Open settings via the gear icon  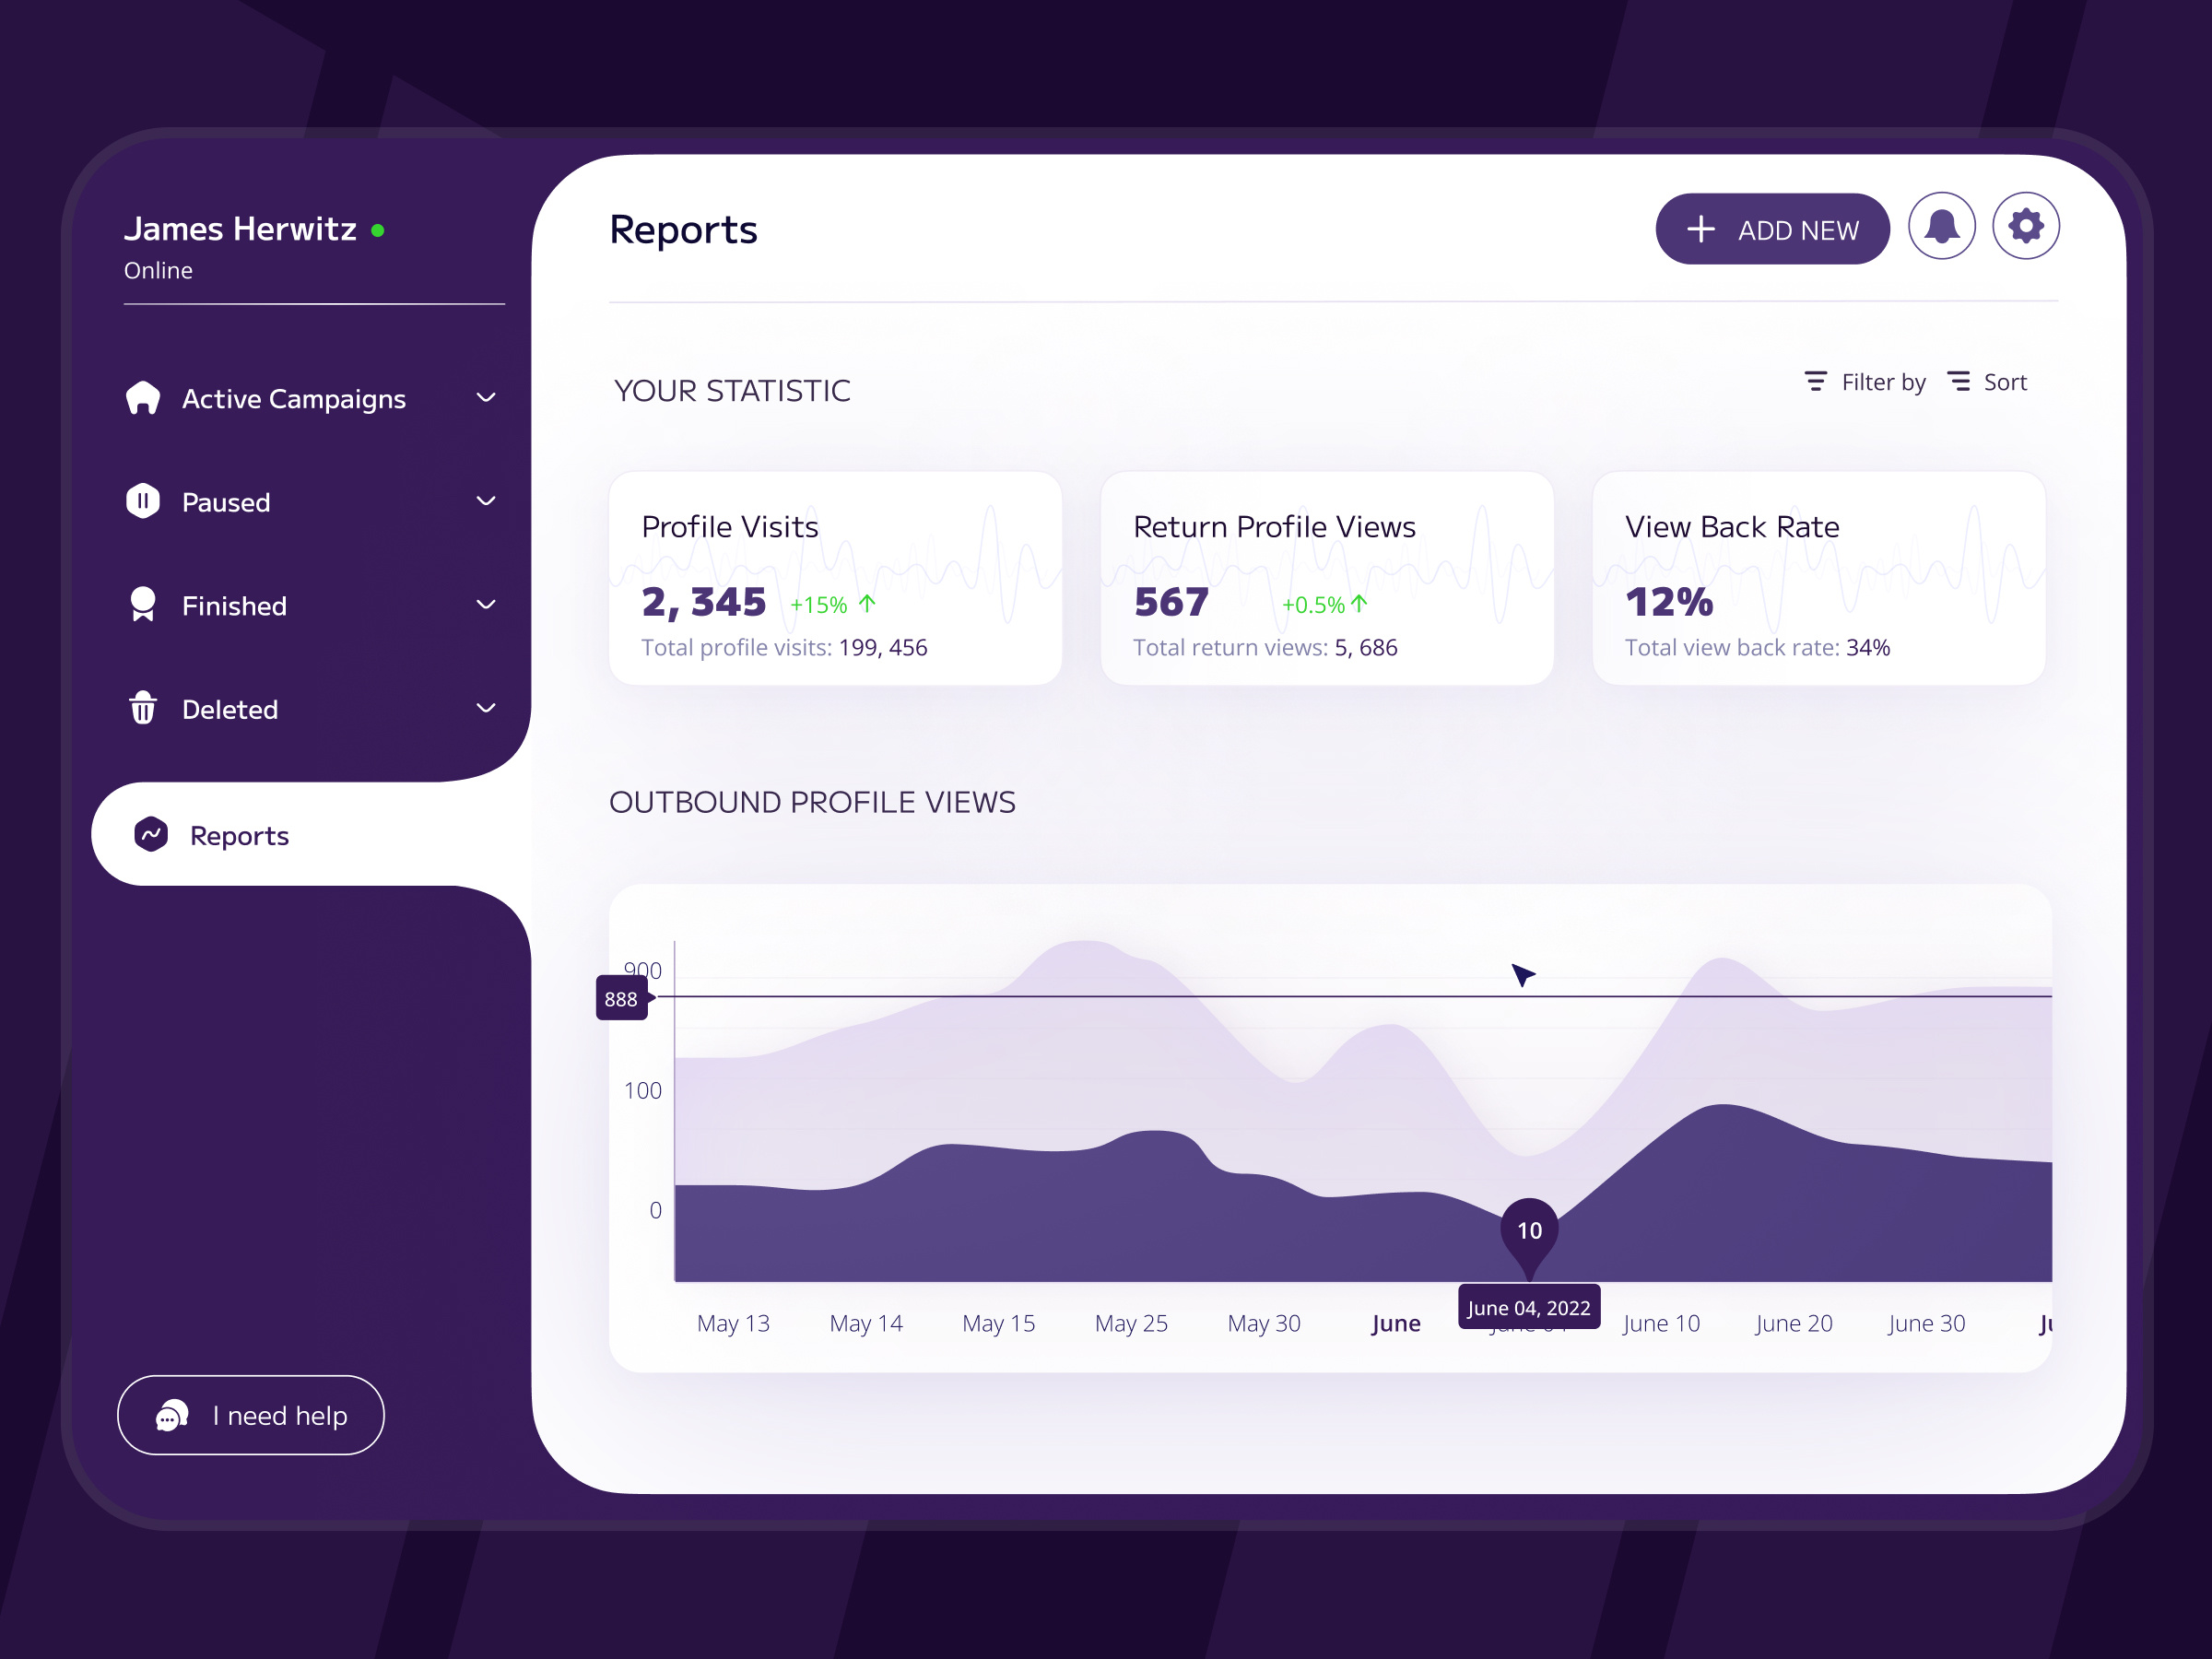click(x=2025, y=227)
